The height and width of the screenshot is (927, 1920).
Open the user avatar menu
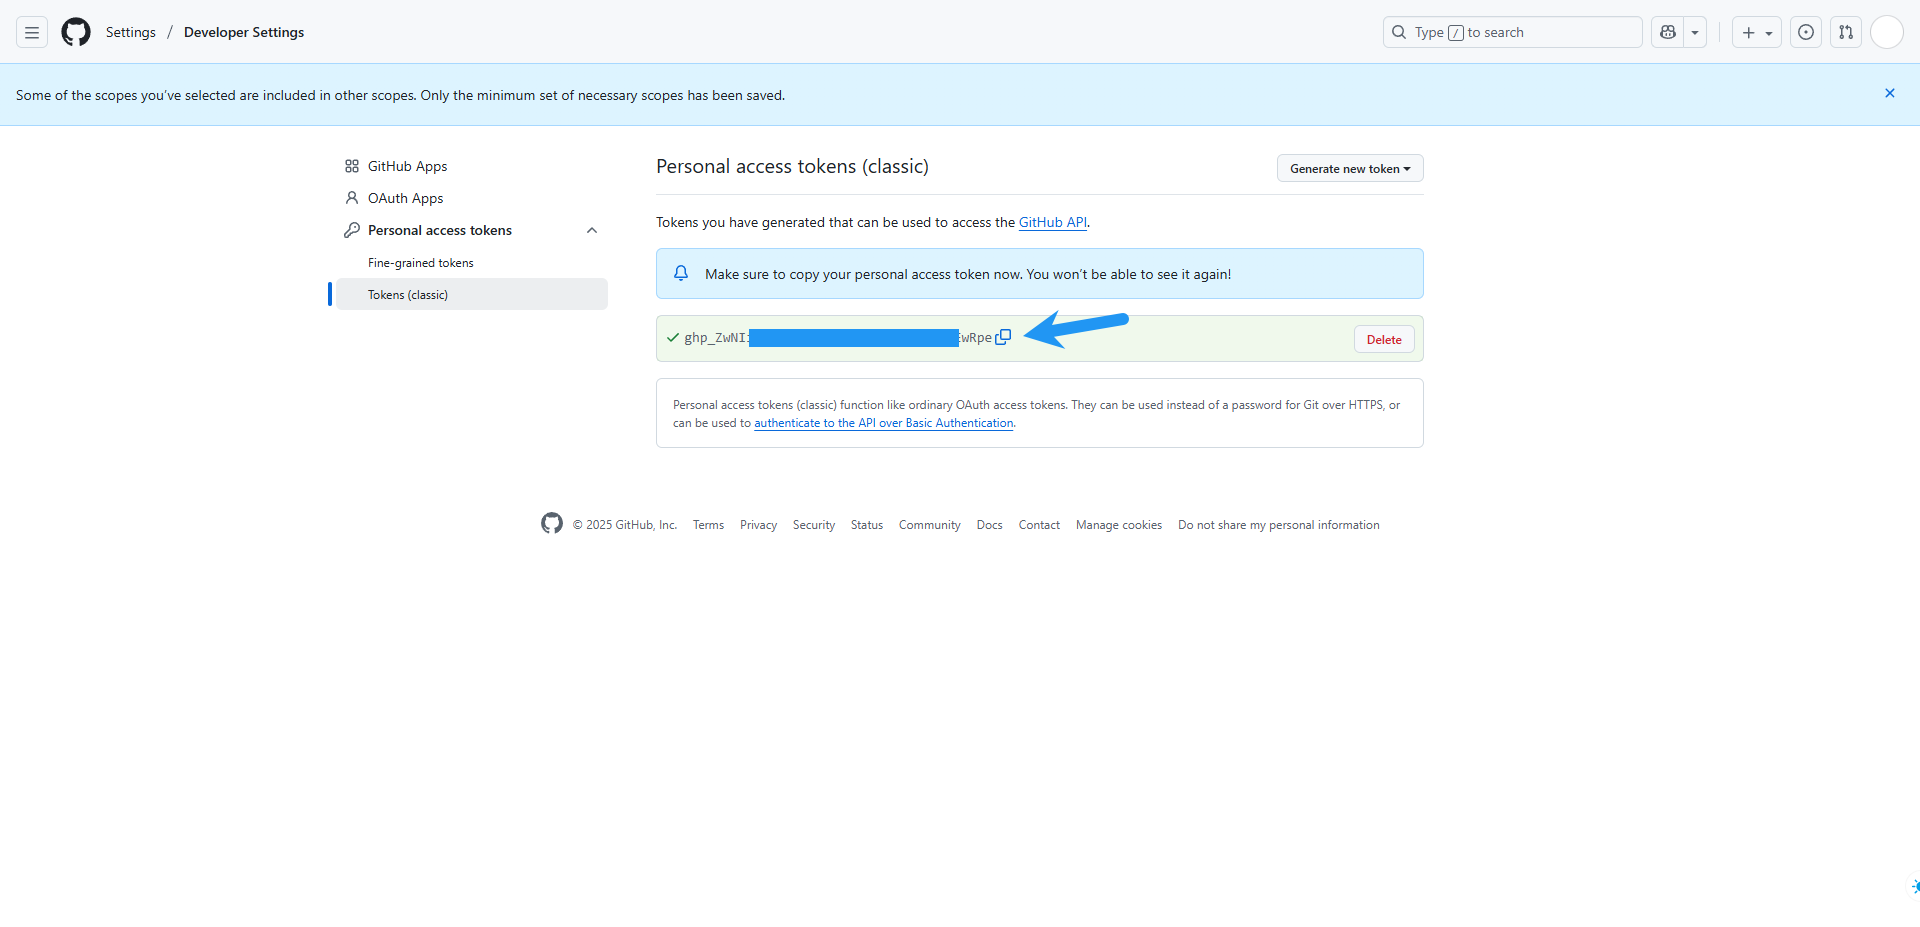(1886, 32)
